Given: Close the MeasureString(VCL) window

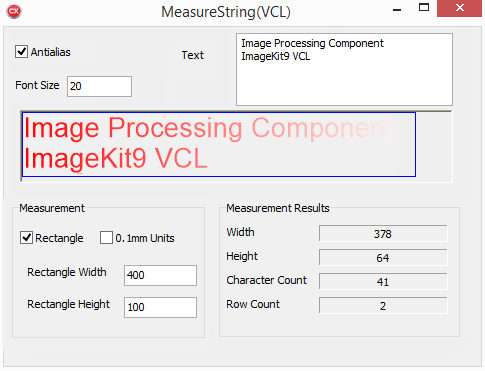Looking at the screenshot, I should 460,8.
